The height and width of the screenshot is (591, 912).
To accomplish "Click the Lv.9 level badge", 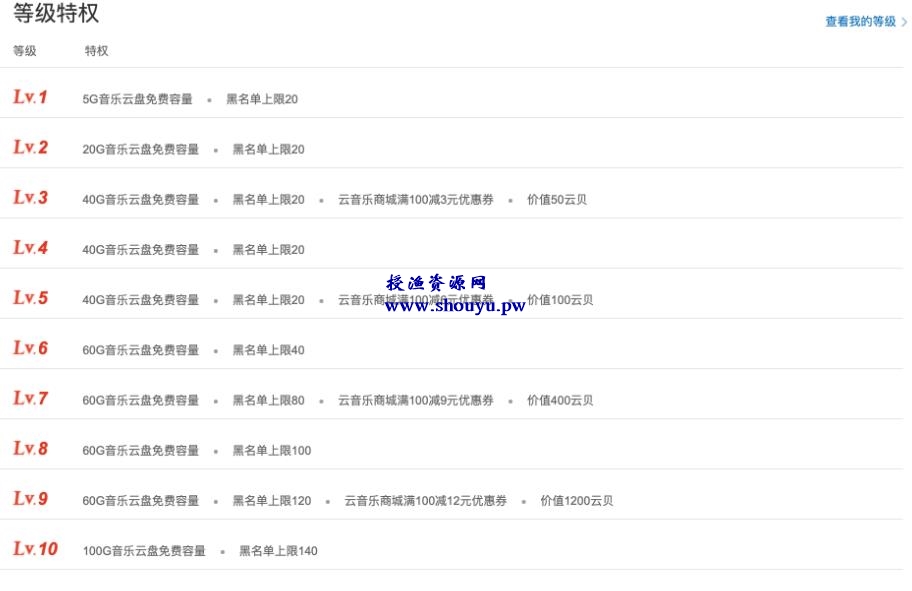I will (x=30, y=499).
